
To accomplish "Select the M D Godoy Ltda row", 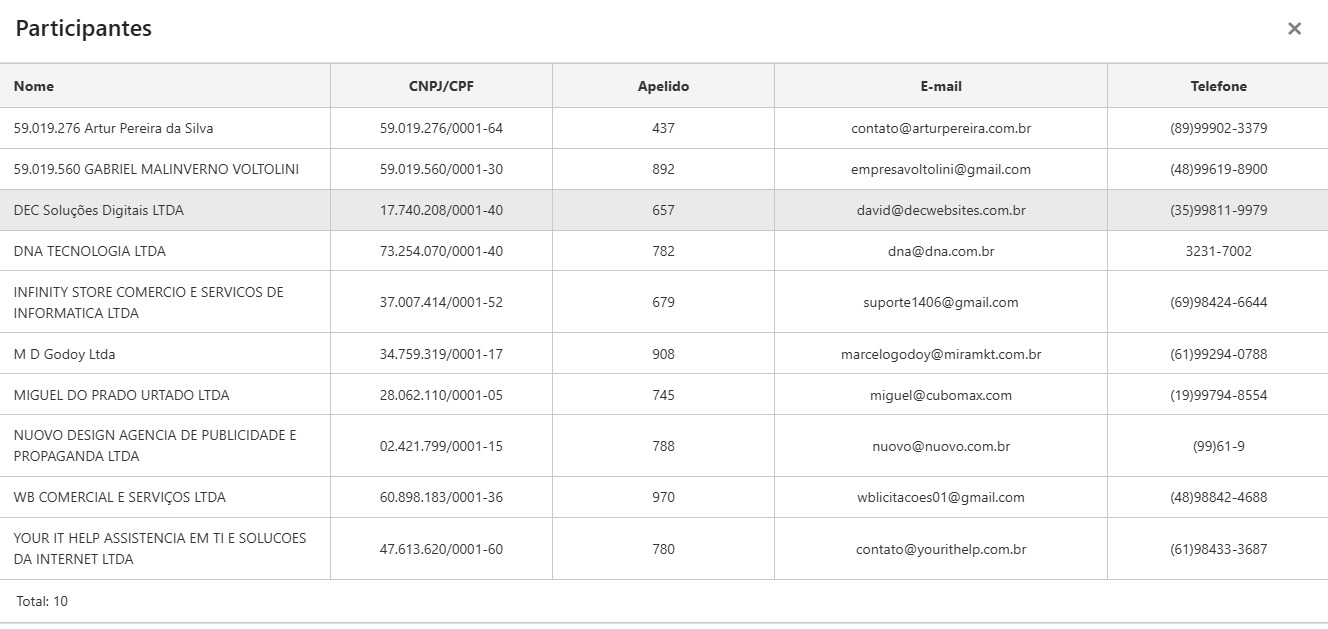I will click(x=64, y=354).
